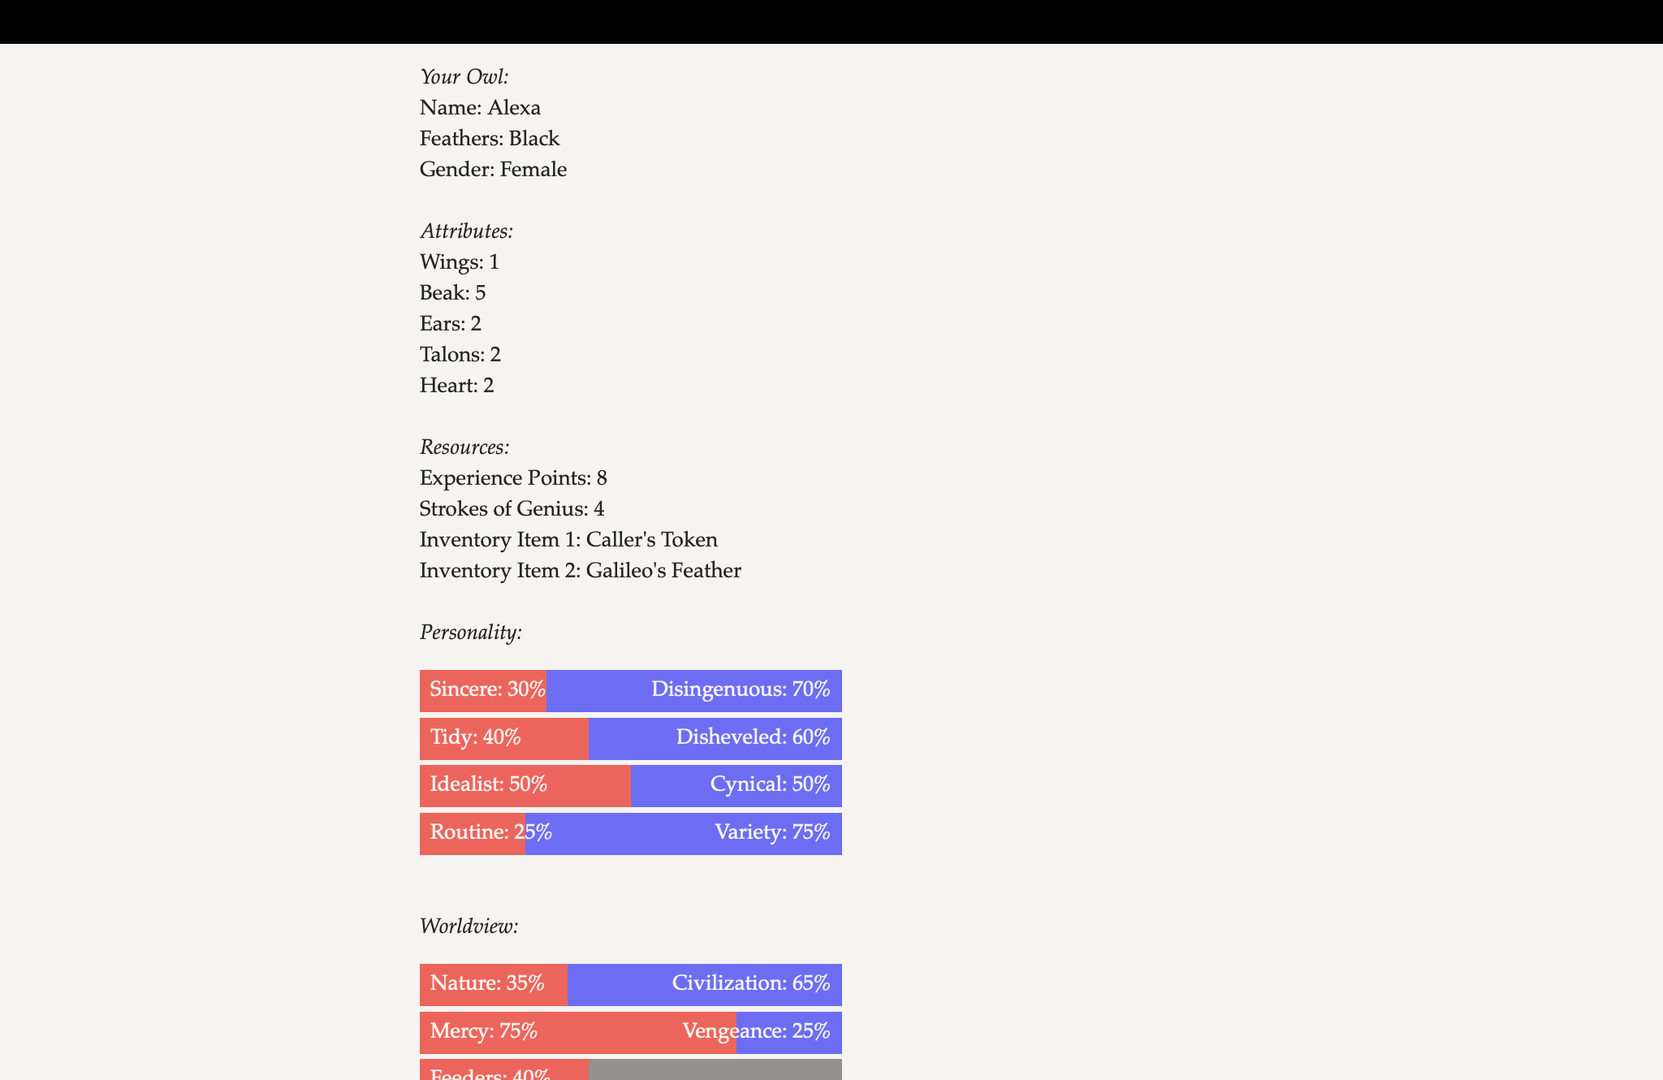Viewport: 1663px width, 1080px height.
Task: Click the "Feathers: Black" text
Action: [x=489, y=139]
